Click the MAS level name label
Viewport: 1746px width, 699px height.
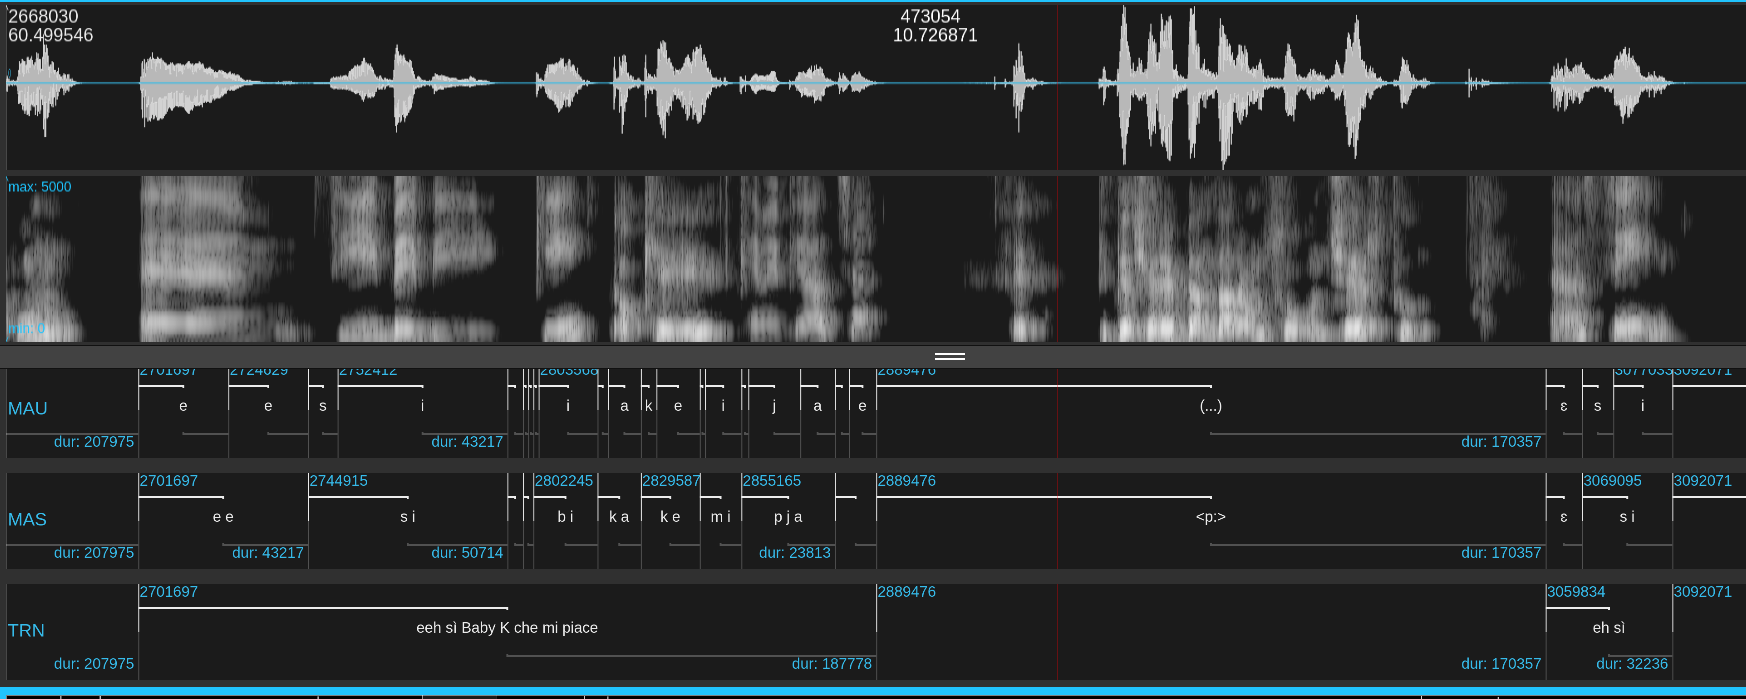coord(28,520)
